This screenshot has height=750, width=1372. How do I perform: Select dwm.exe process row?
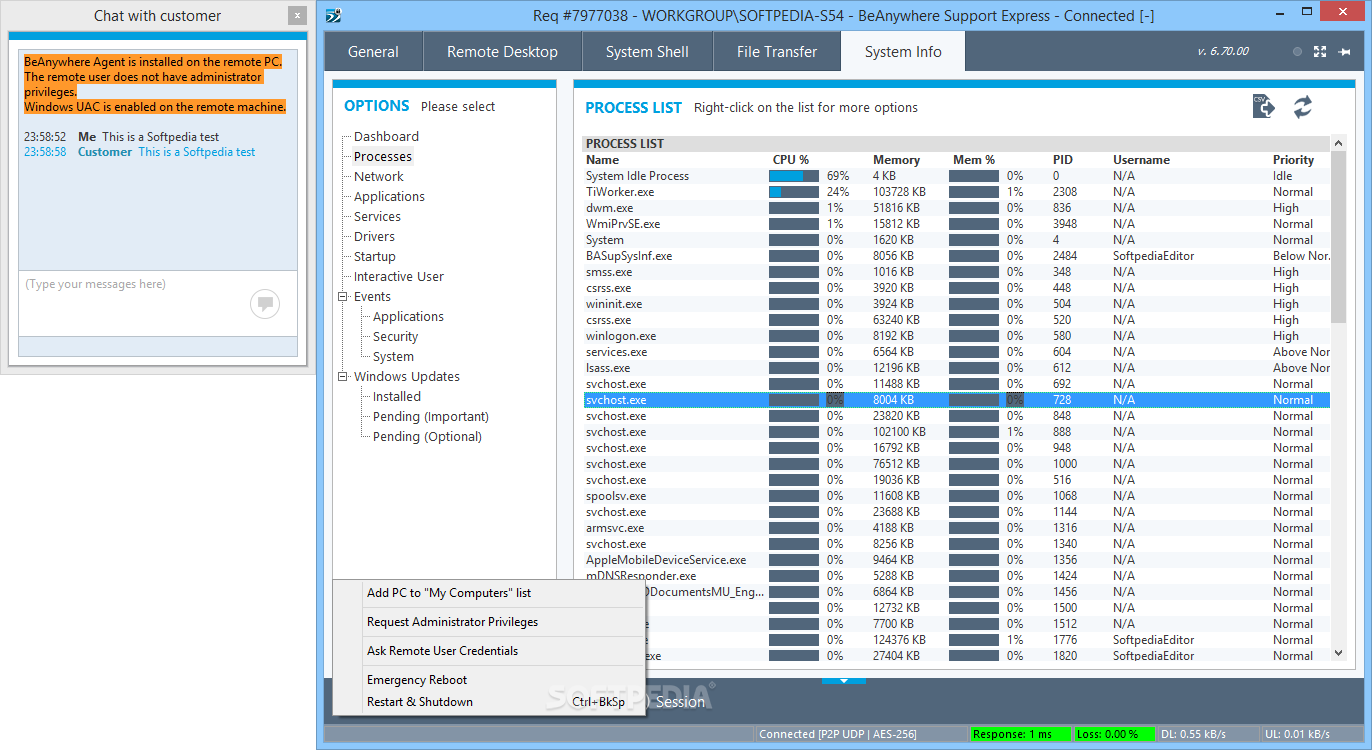tap(956, 208)
